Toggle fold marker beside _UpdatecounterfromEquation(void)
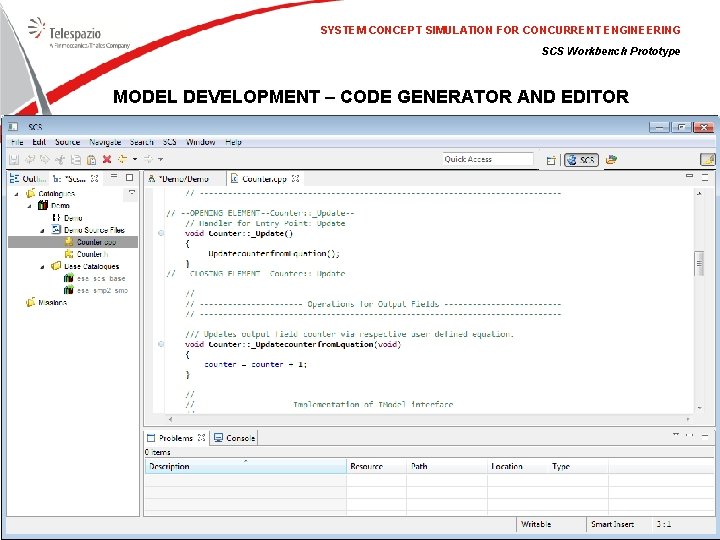The image size is (720, 540). pyautogui.click(x=161, y=344)
